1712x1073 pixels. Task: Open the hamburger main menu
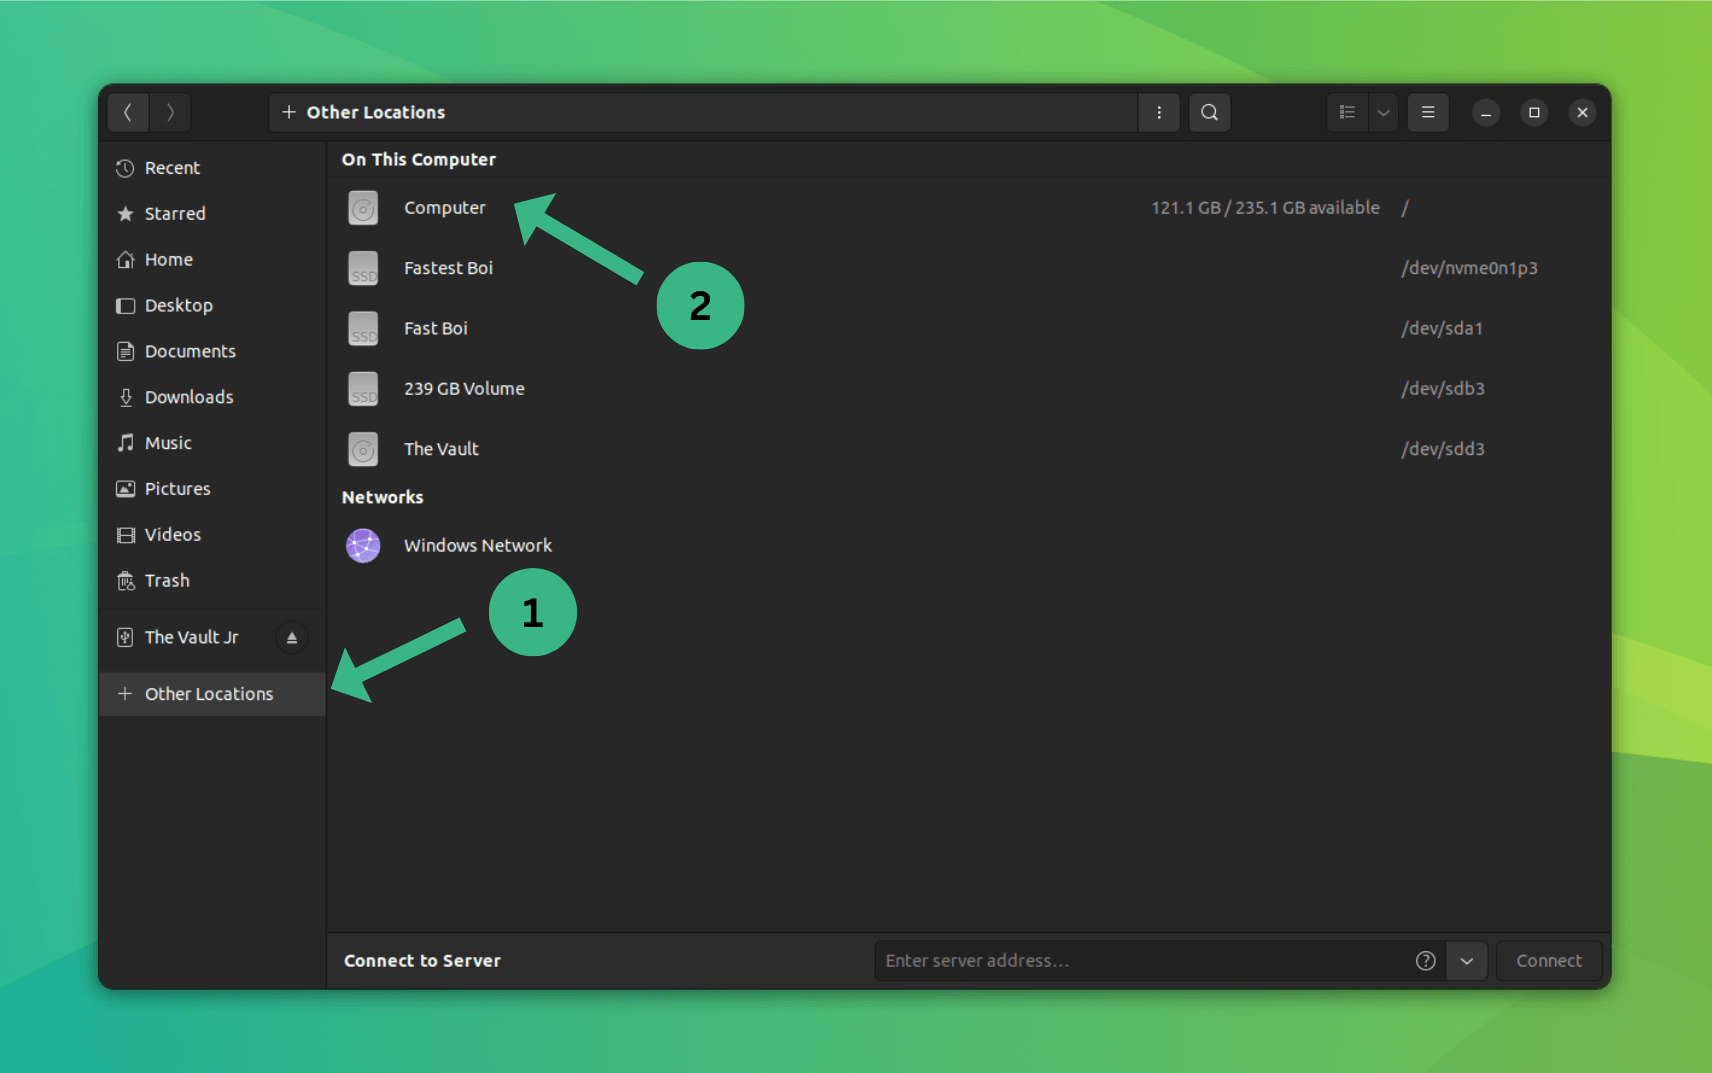[1428, 112]
